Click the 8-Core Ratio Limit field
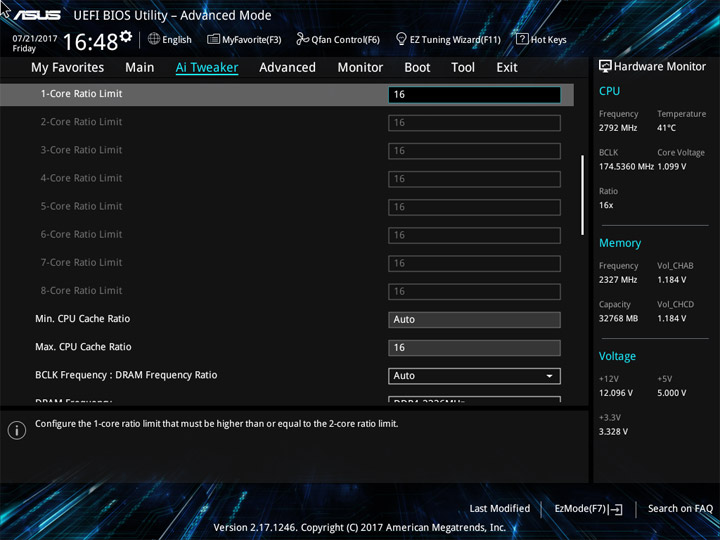Screen dimensions: 720x540 pos(474,291)
